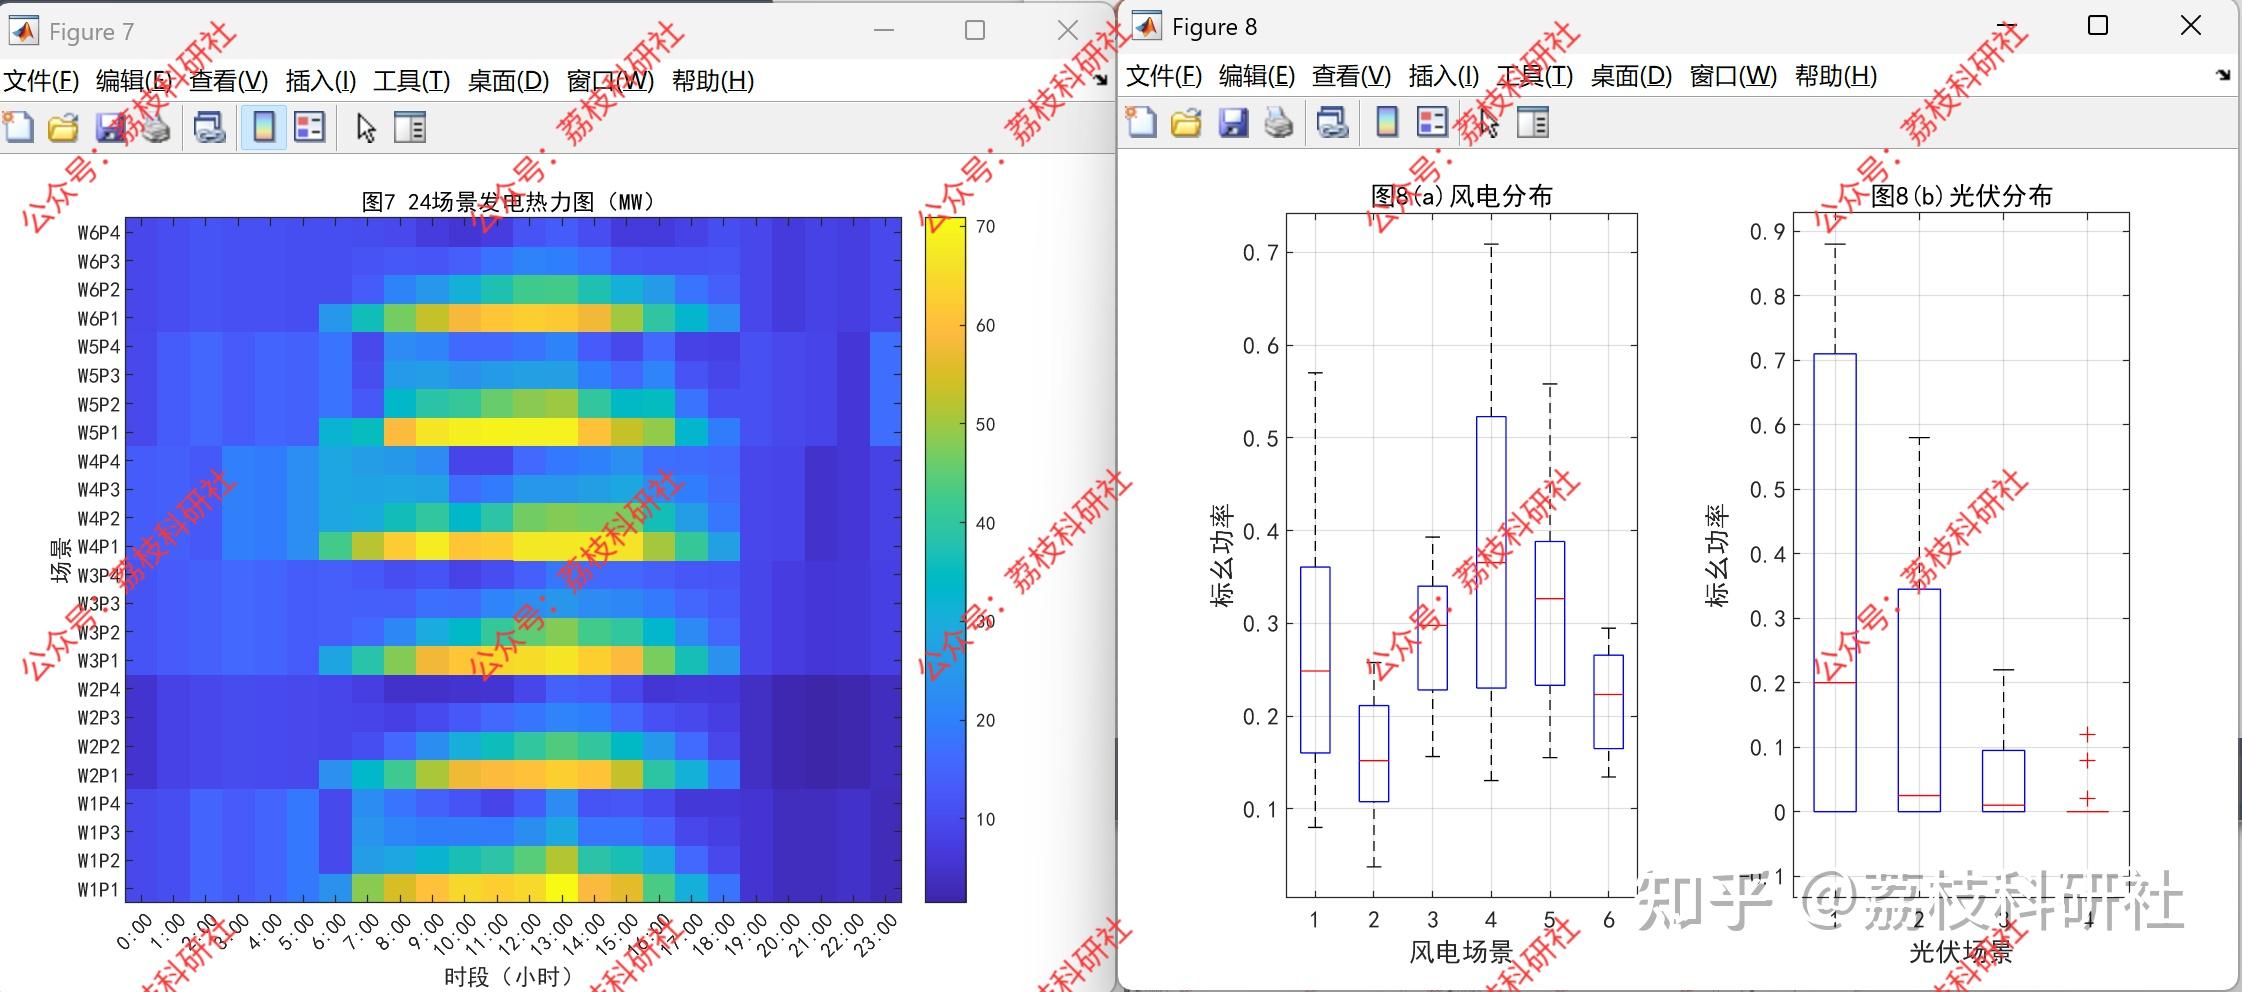The image size is (2242, 992).
Task: Open 桌面(D) menu in Figure 7
Action: [509, 81]
